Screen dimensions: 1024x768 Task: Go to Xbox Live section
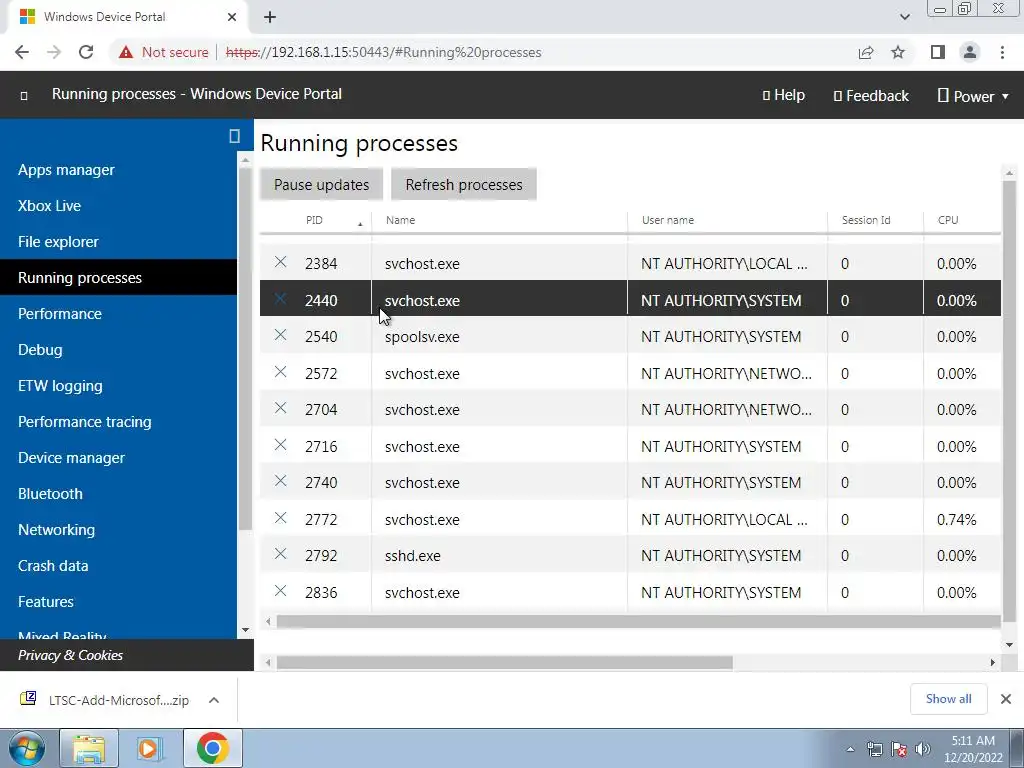(50, 206)
